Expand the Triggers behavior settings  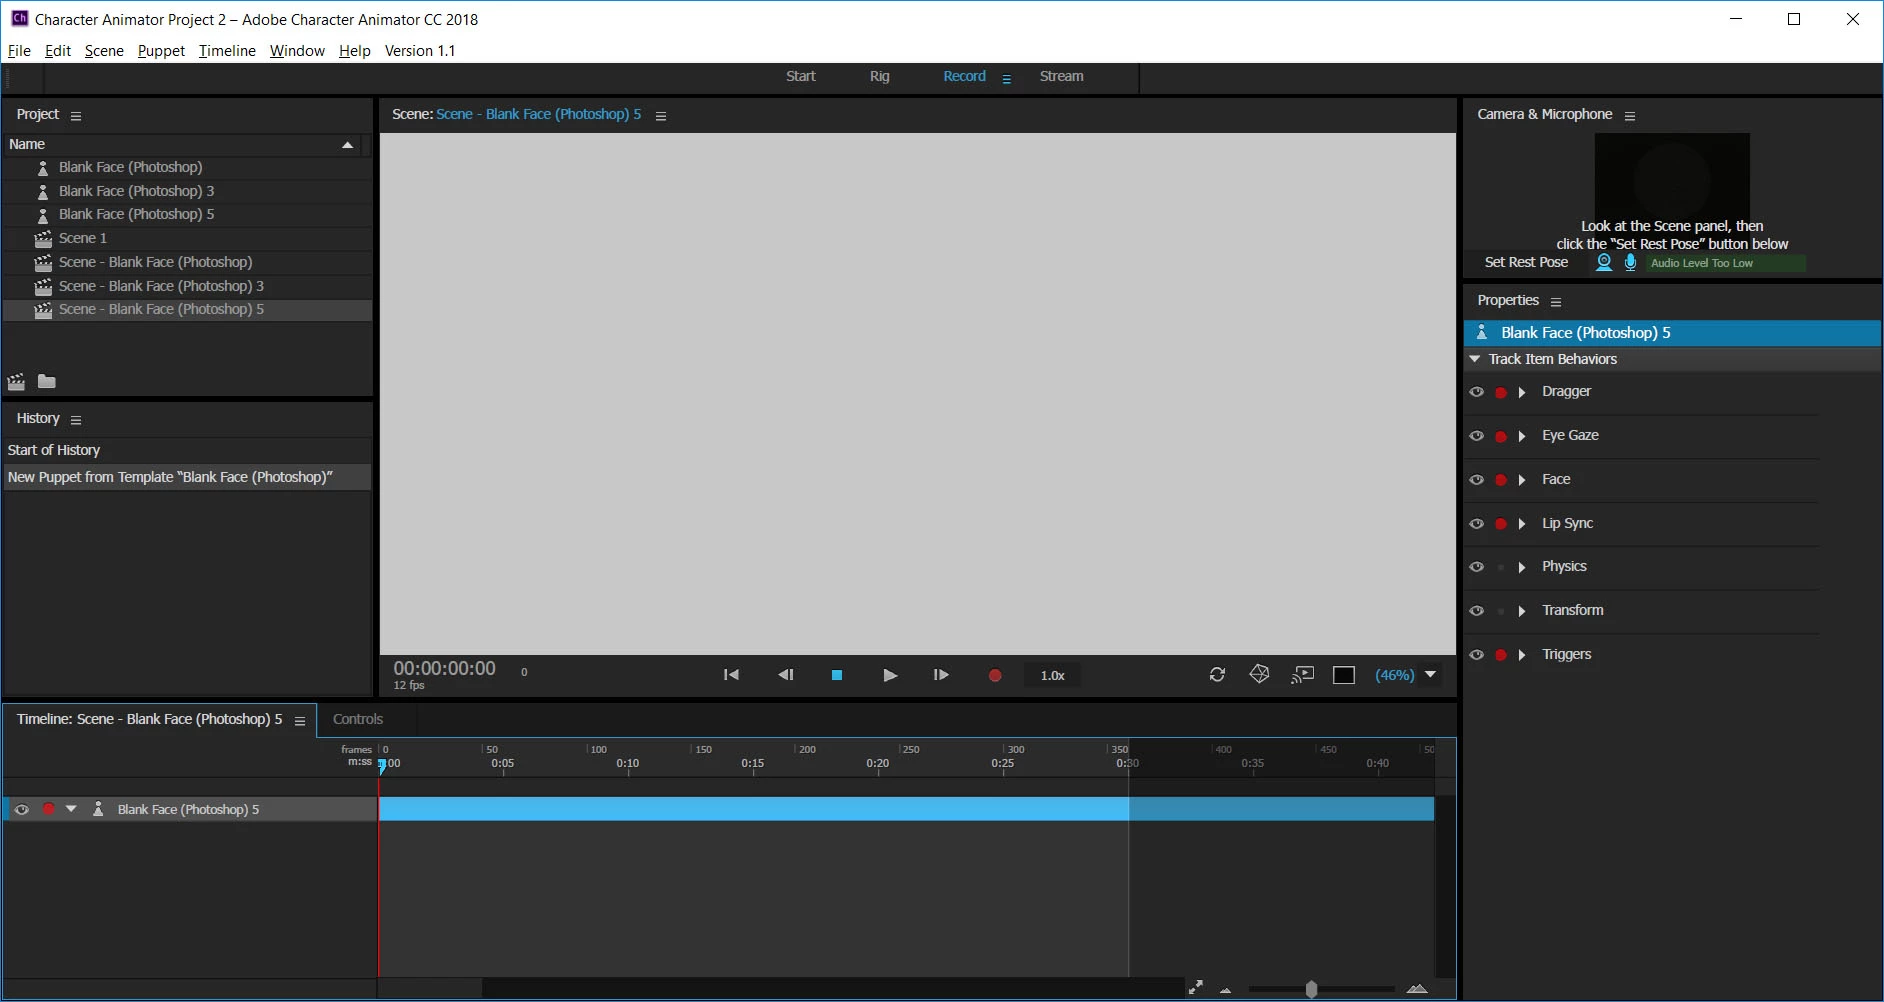point(1522,655)
